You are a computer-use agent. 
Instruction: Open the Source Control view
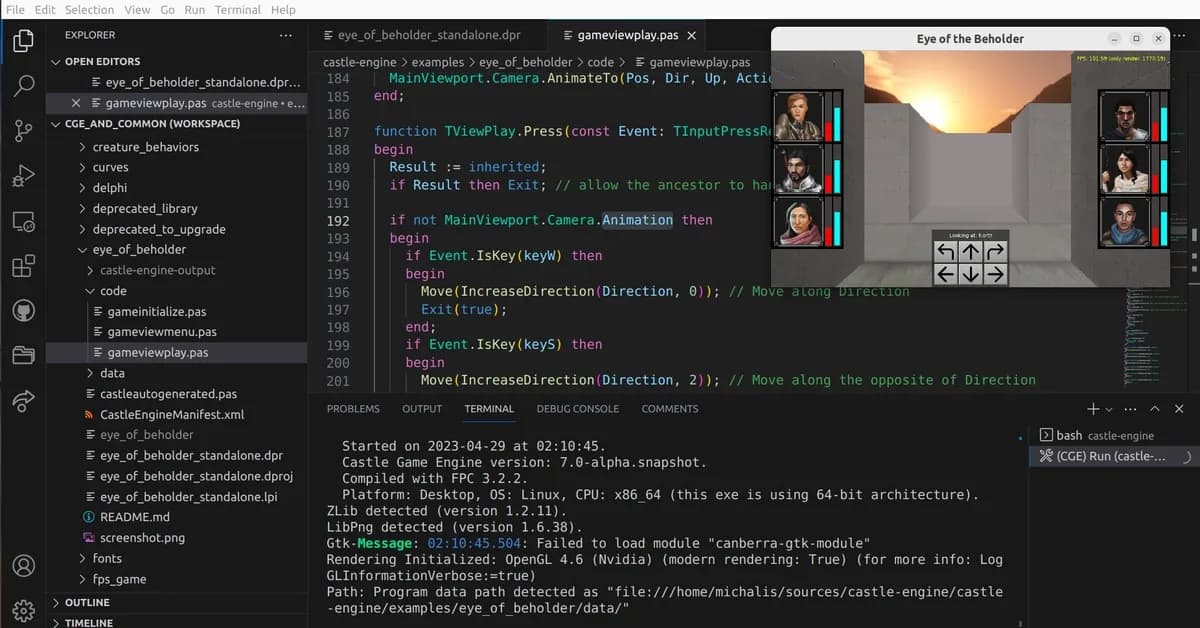[x=24, y=131]
